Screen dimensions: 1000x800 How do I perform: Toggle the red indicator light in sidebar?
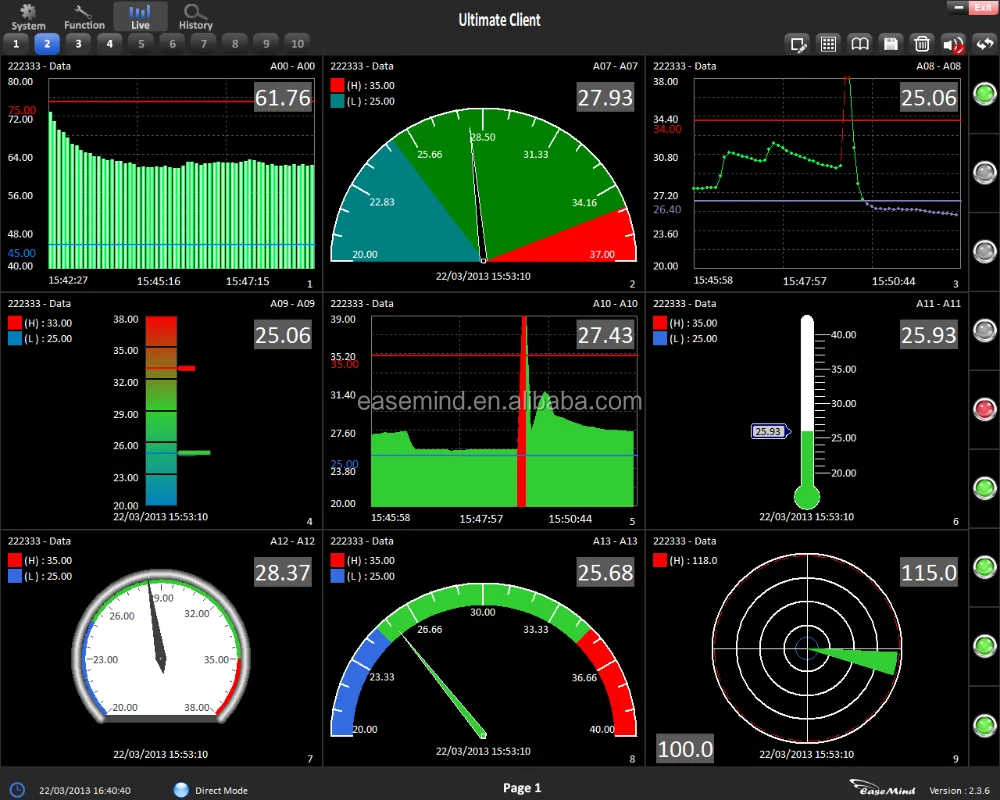coord(985,409)
